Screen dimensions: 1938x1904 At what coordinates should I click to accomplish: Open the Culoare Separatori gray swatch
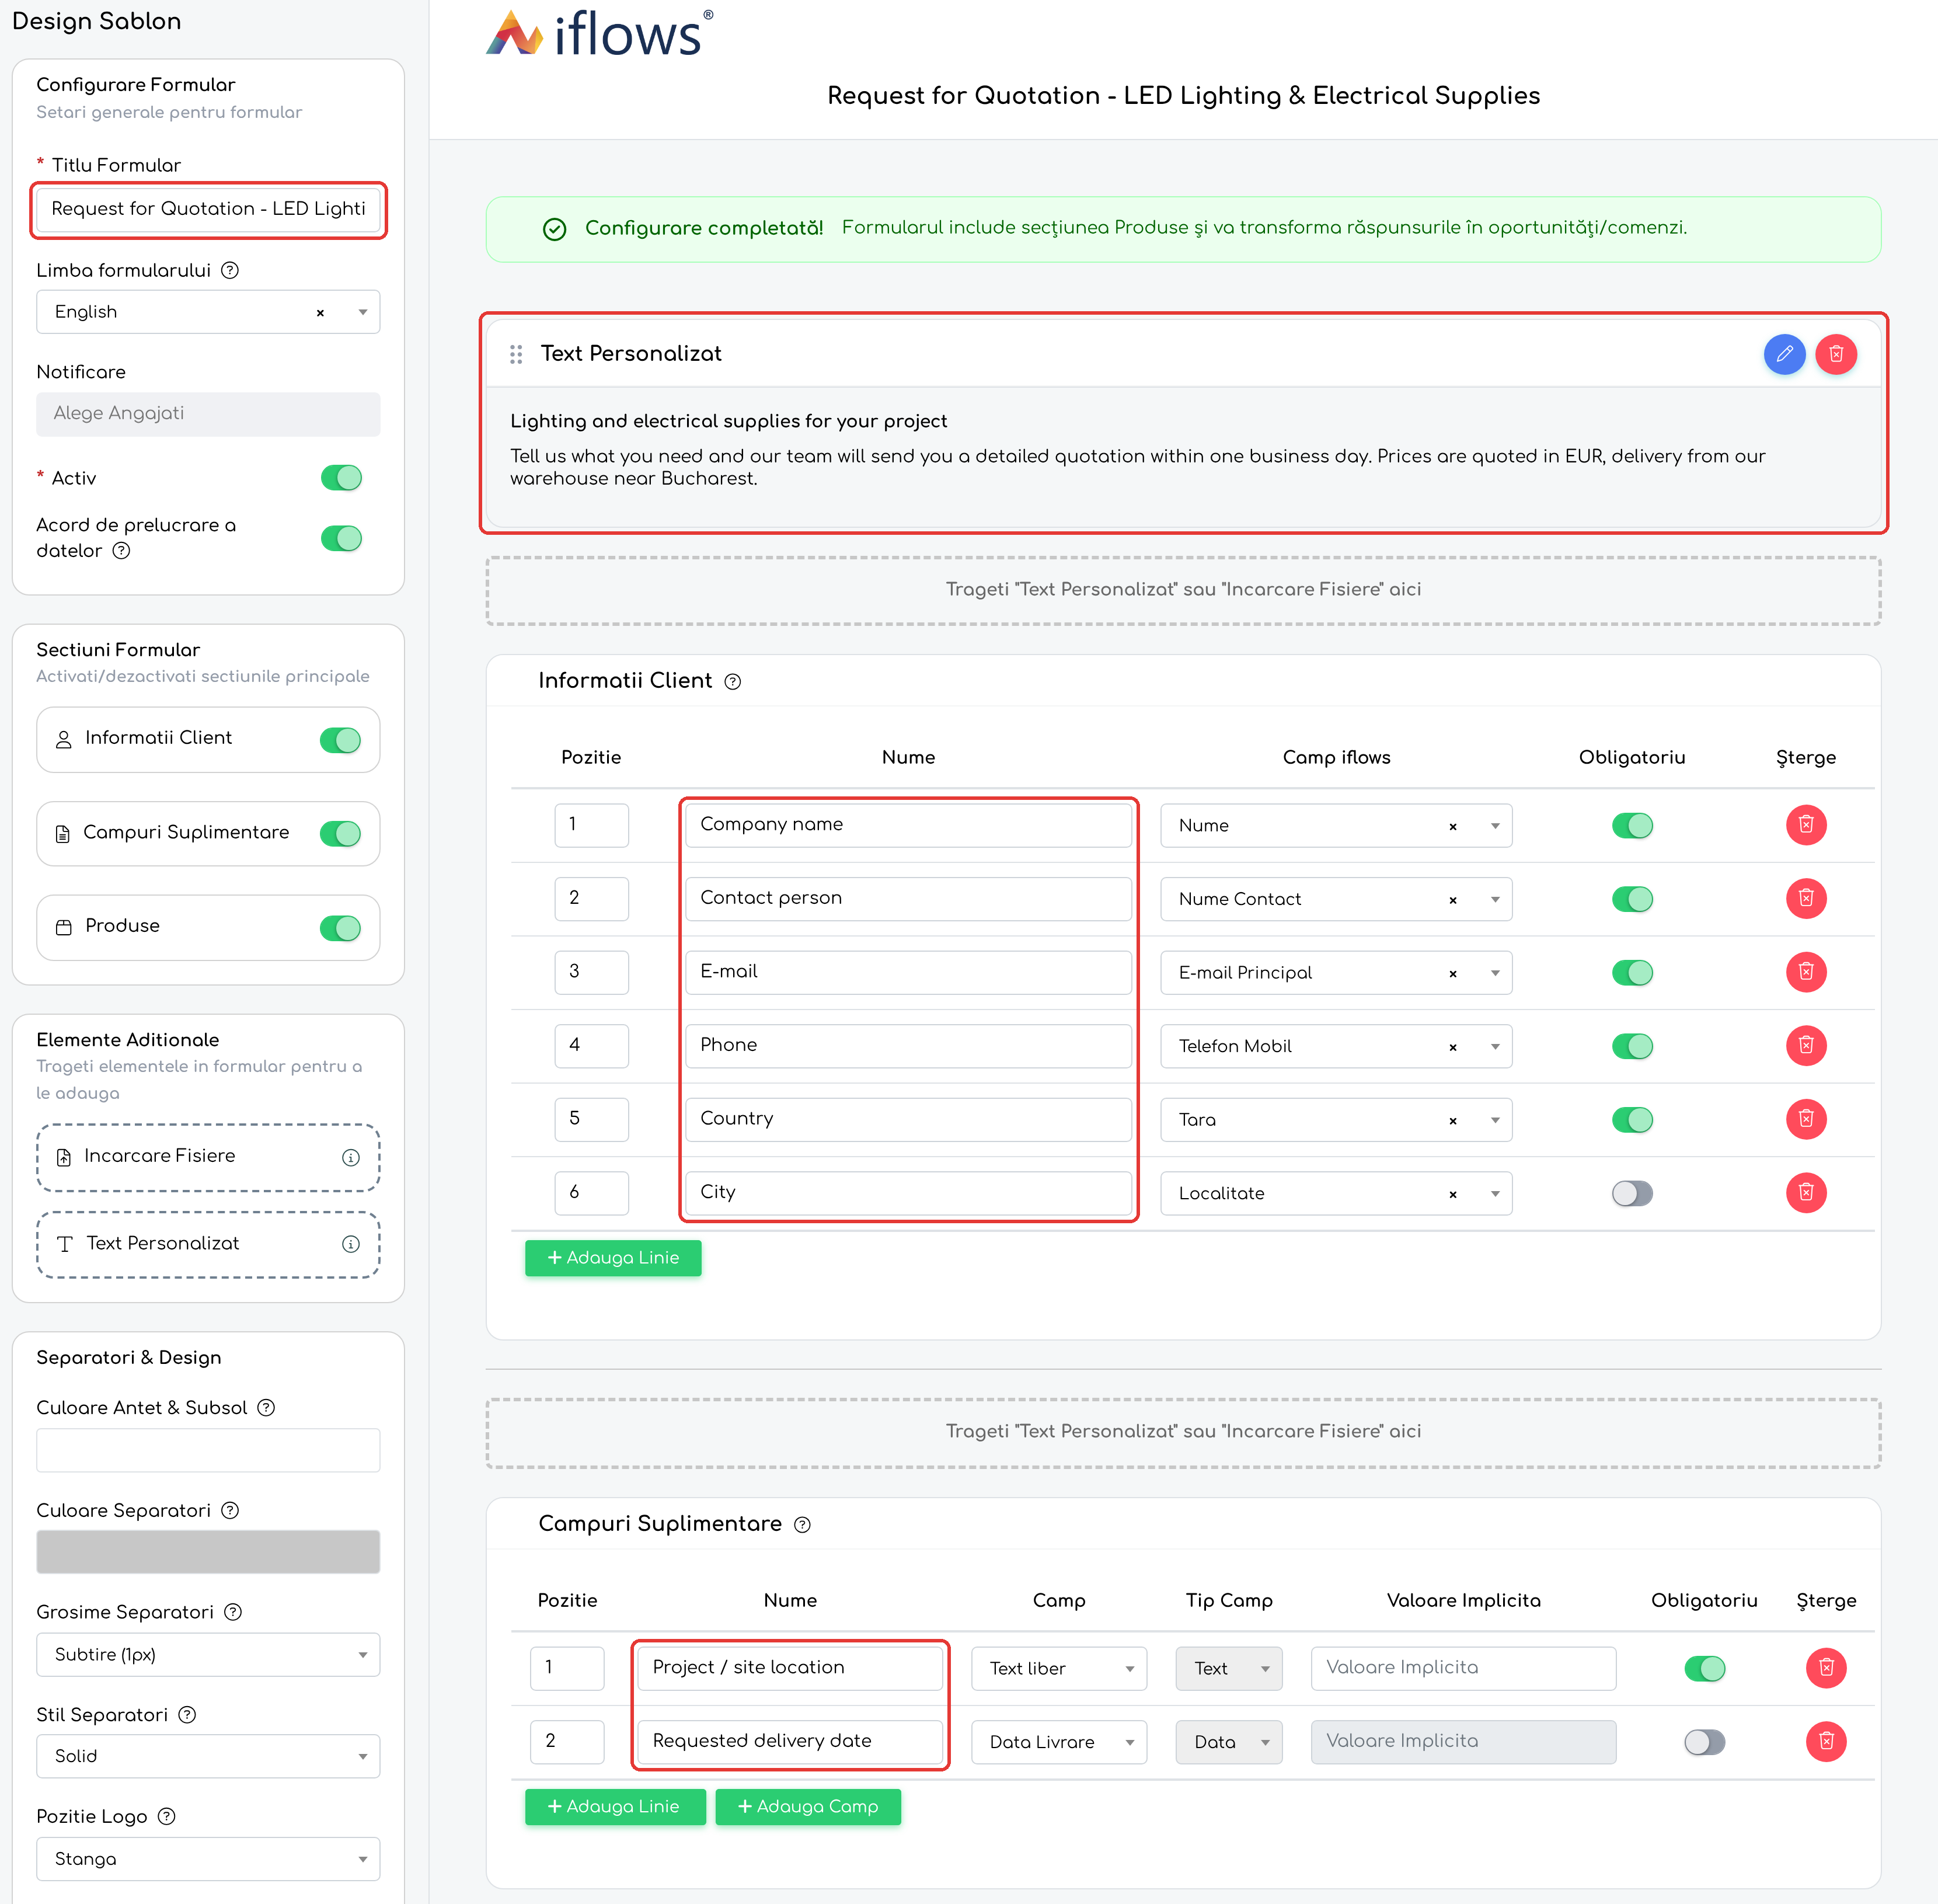[x=208, y=1552]
